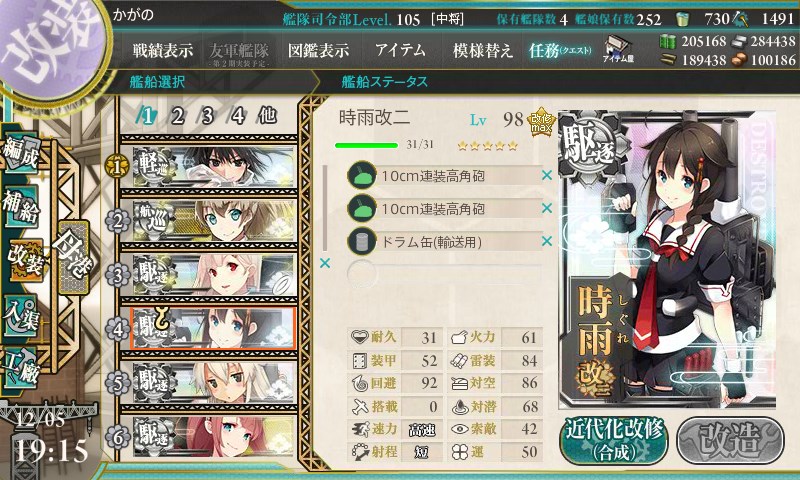800x480 pixels.
Task: Open the 図鑑表示 encyclopedia menu
Action: 318,50
